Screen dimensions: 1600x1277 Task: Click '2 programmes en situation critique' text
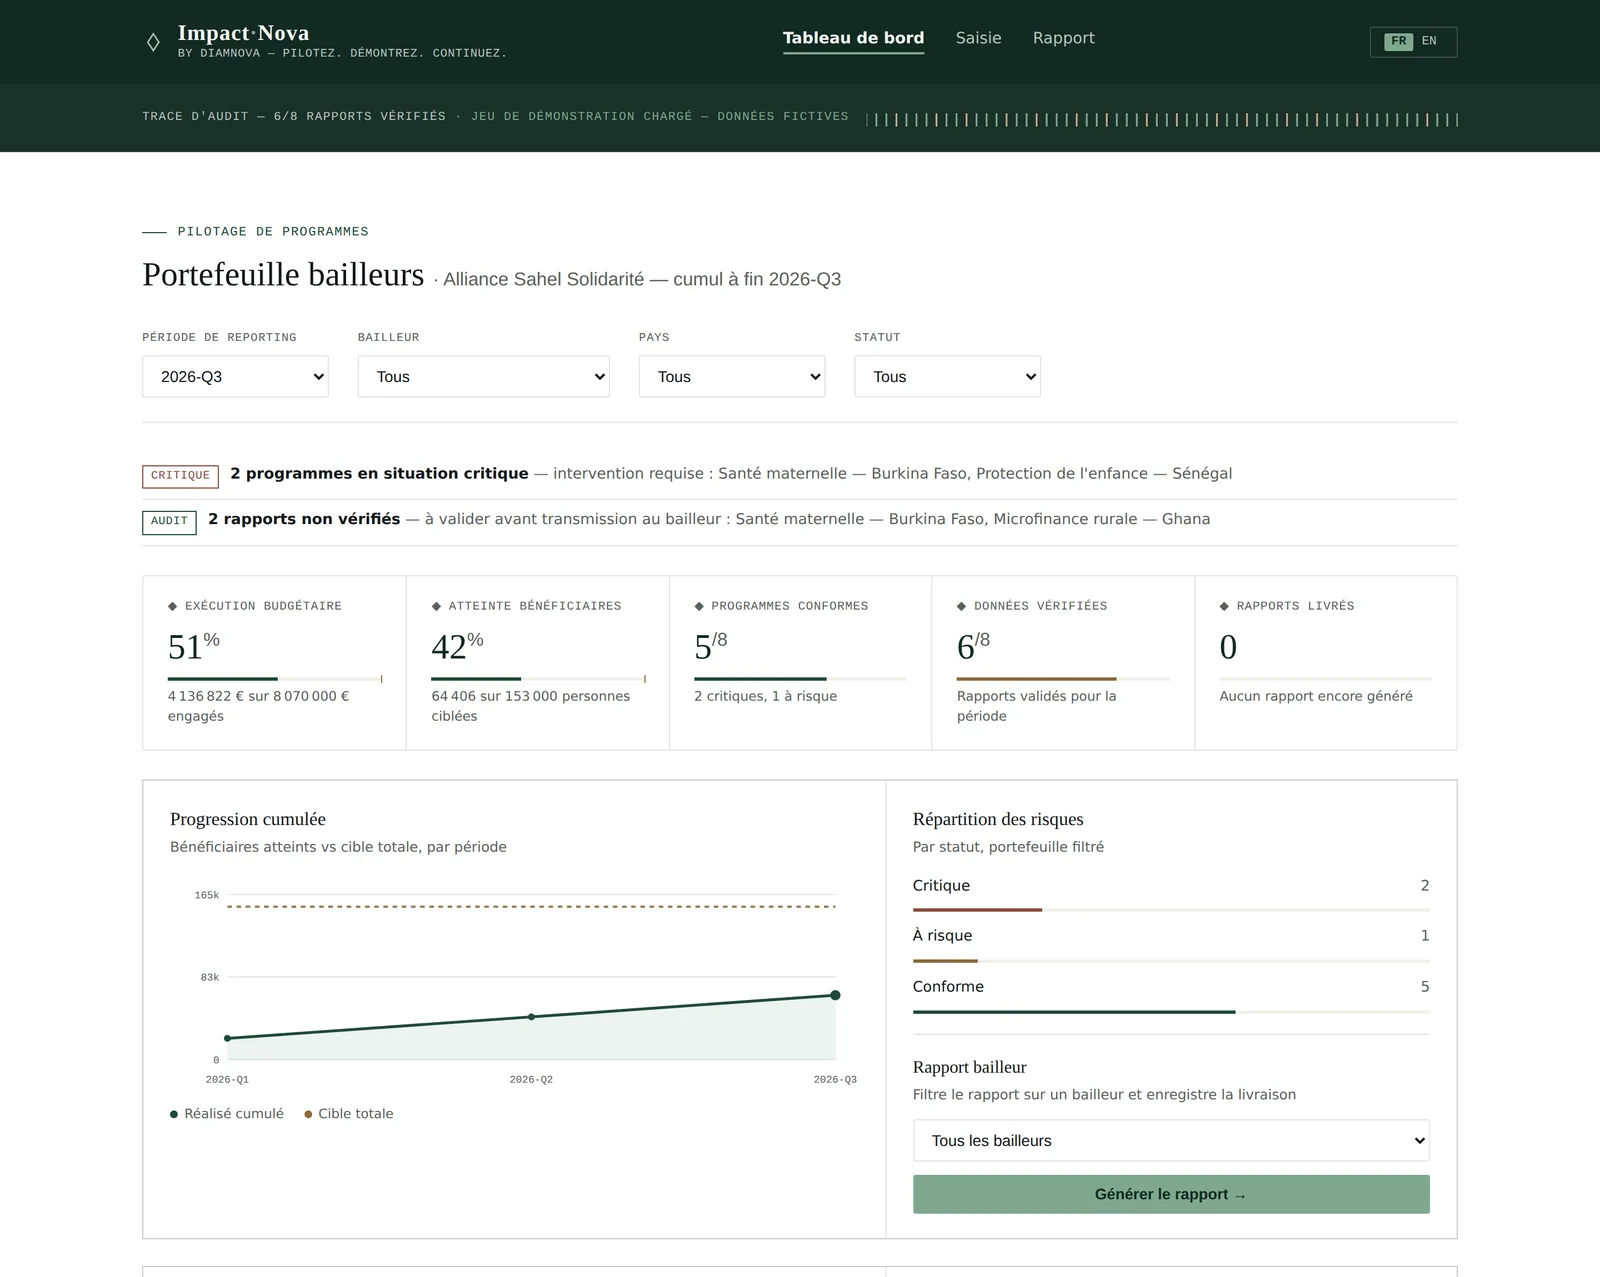click(379, 474)
